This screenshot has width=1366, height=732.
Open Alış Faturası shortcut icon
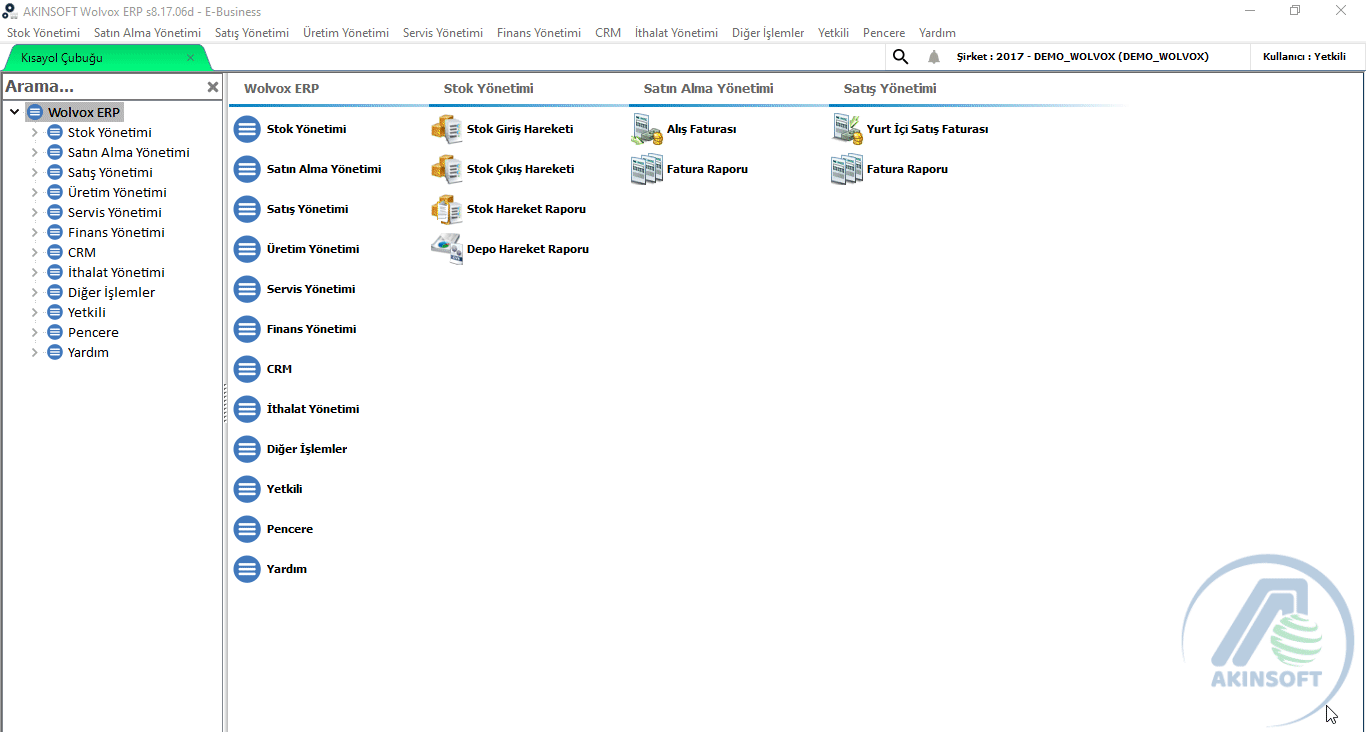tap(646, 129)
